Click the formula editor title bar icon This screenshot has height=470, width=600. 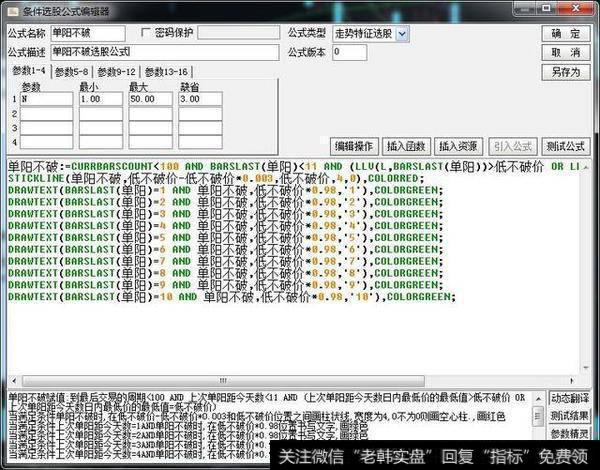click(9, 10)
